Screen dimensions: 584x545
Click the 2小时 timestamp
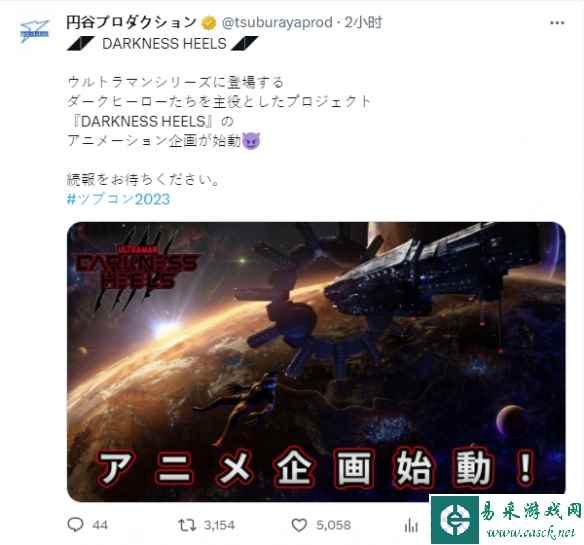click(363, 23)
